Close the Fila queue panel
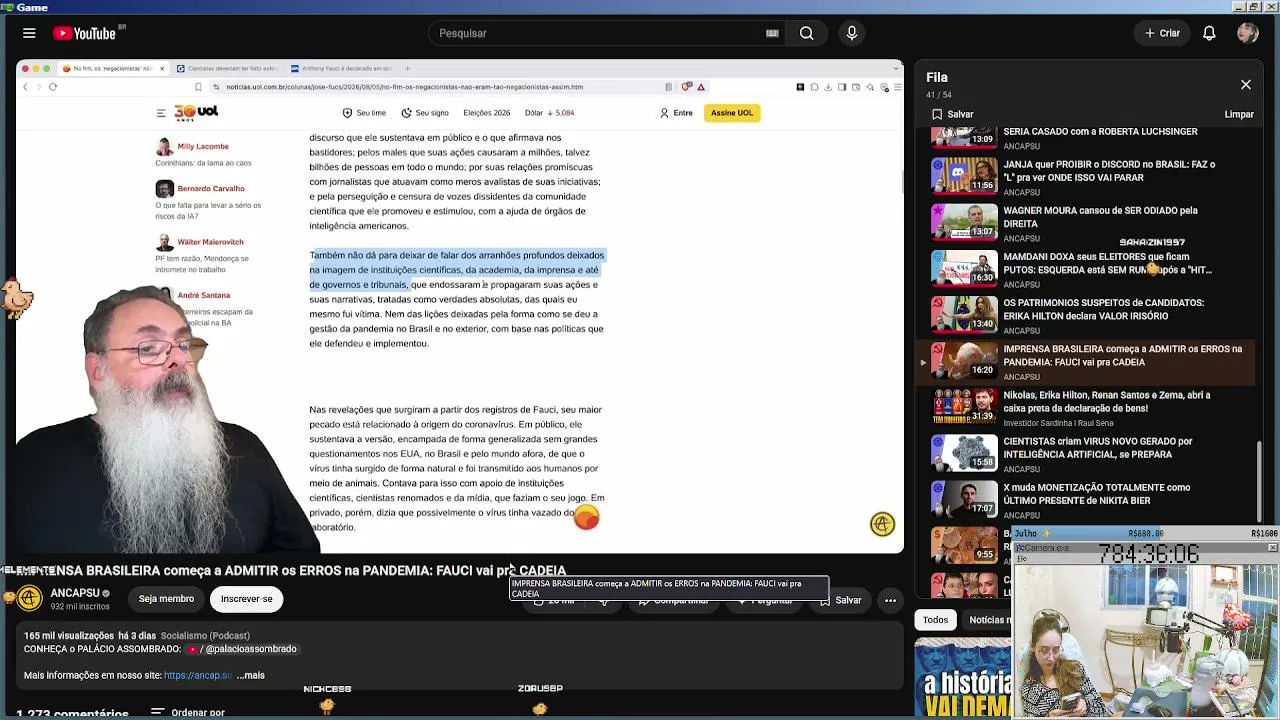The image size is (1280, 720). [1246, 85]
